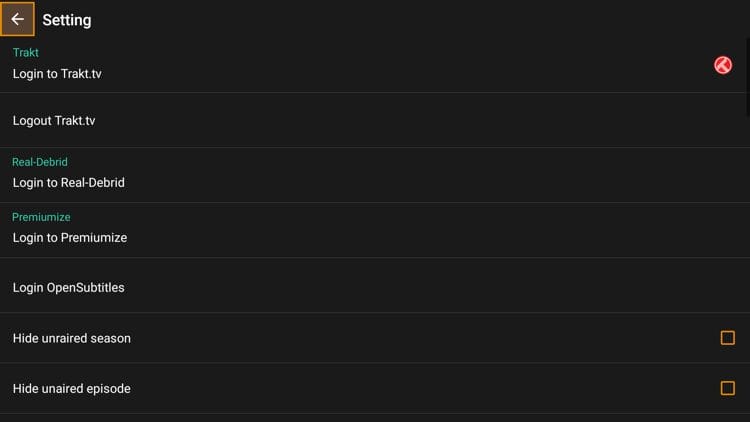Click the green Trakt section header
Viewport: 750px width, 422px height.
click(x=26, y=52)
